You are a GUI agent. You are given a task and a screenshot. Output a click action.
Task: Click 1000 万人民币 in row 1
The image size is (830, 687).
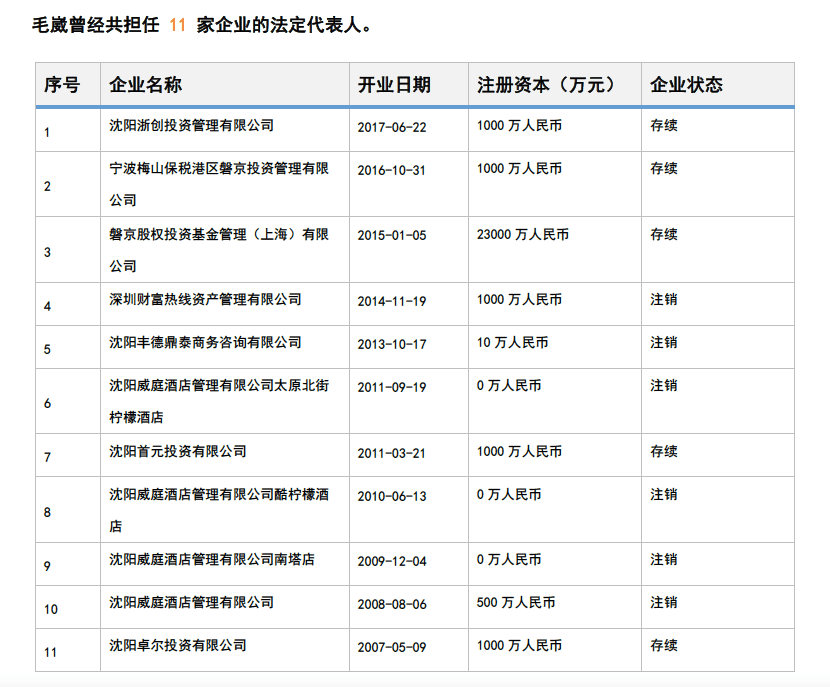coord(519,125)
